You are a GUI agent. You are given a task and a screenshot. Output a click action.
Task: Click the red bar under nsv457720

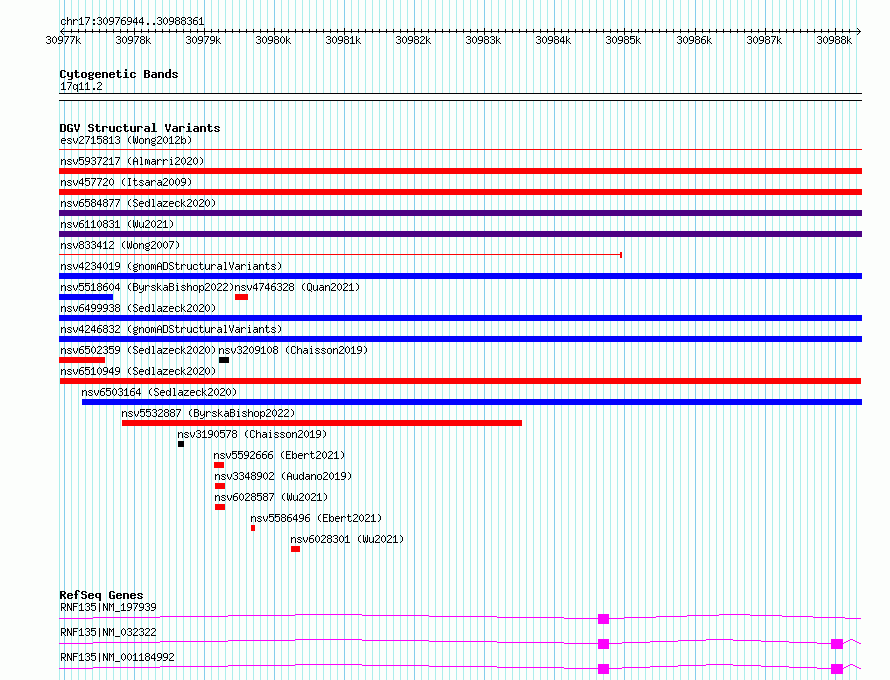(460, 192)
